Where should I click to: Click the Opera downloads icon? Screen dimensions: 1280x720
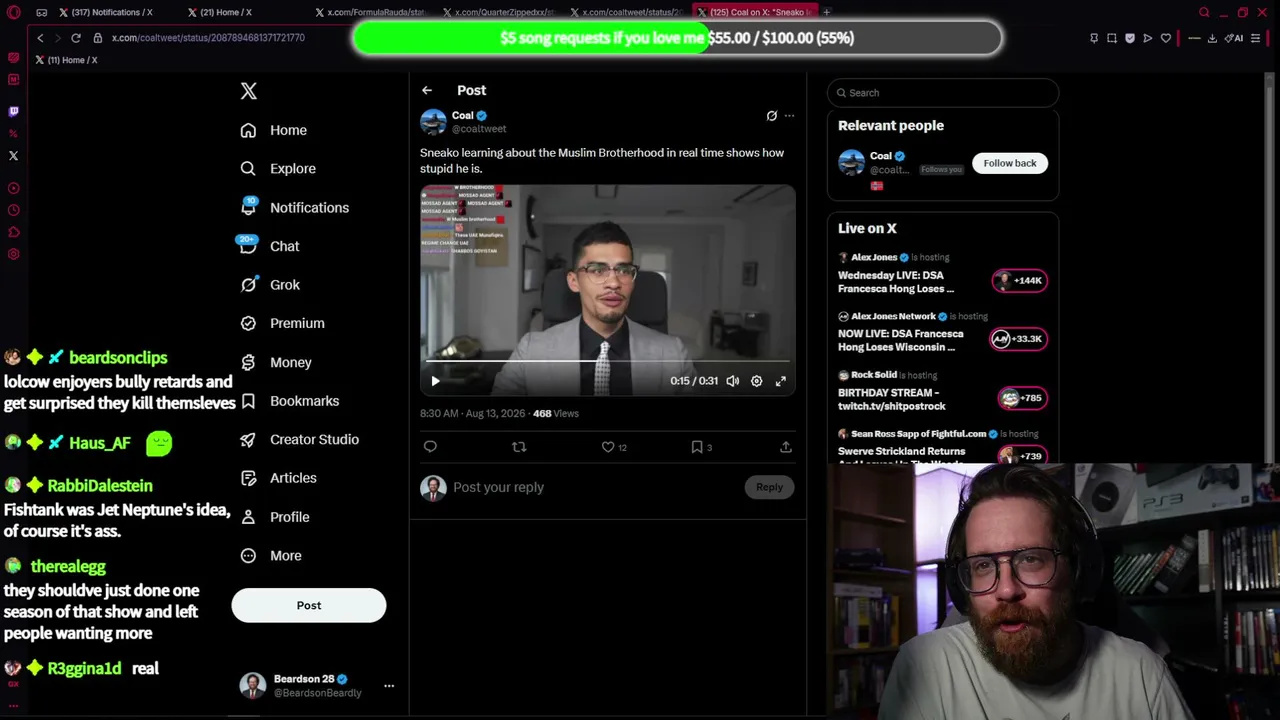click(1212, 38)
